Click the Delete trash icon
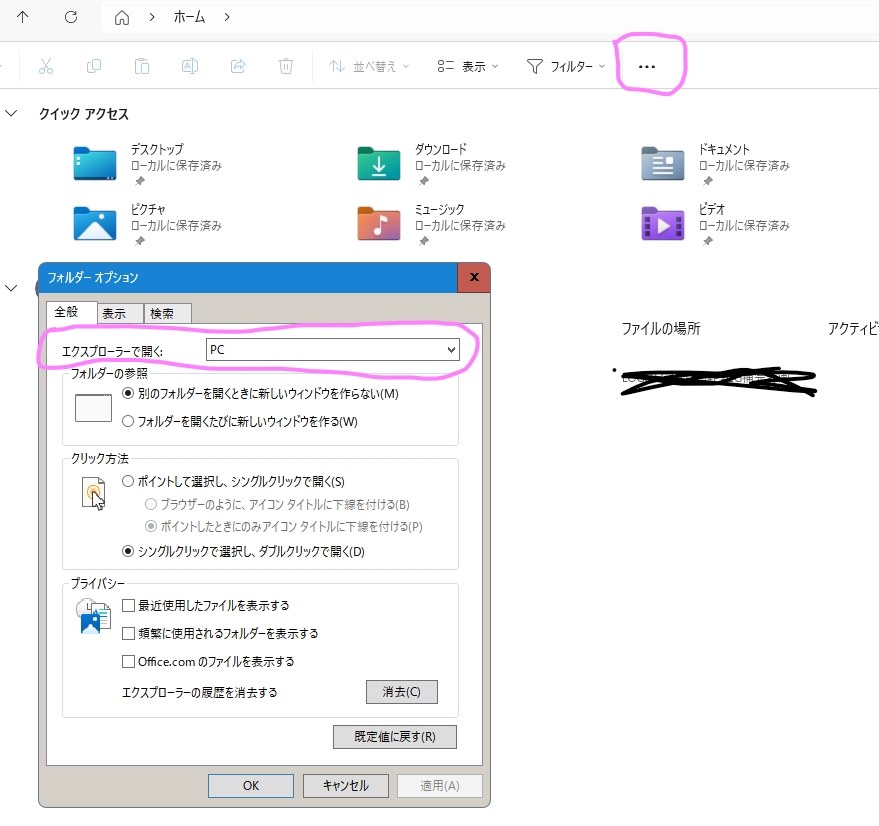Viewport: 879px width, 826px height. click(286, 65)
